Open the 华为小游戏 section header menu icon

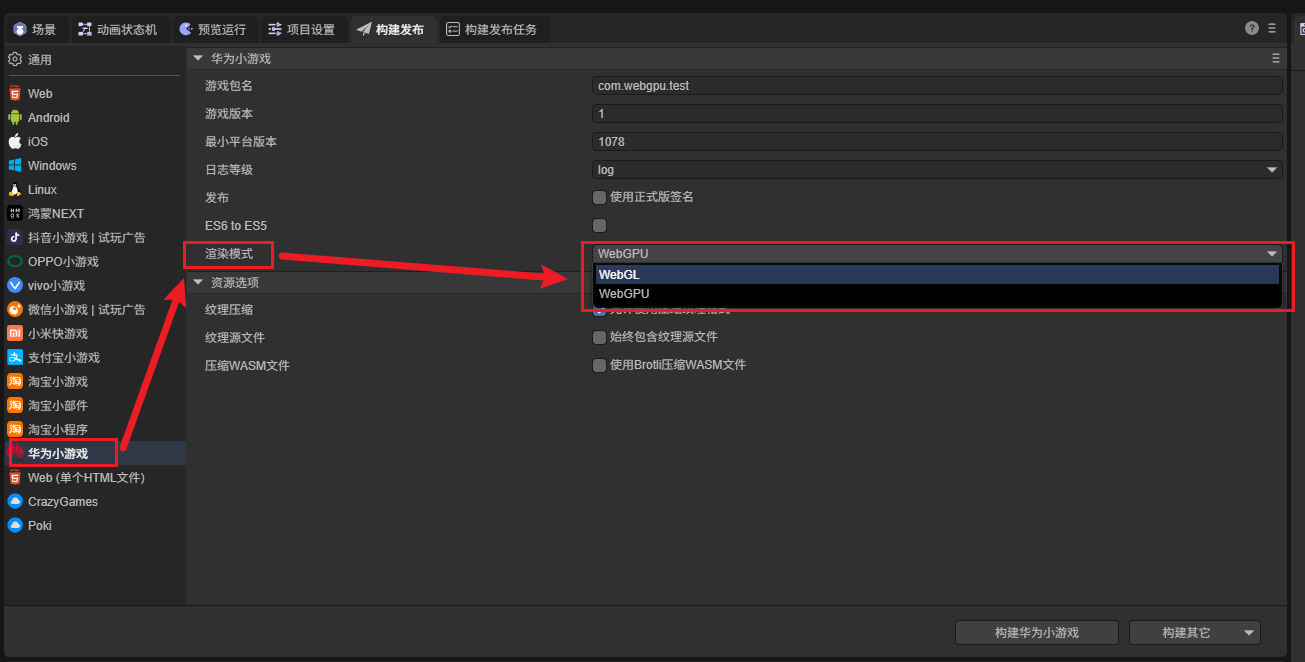coord(1275,58)
